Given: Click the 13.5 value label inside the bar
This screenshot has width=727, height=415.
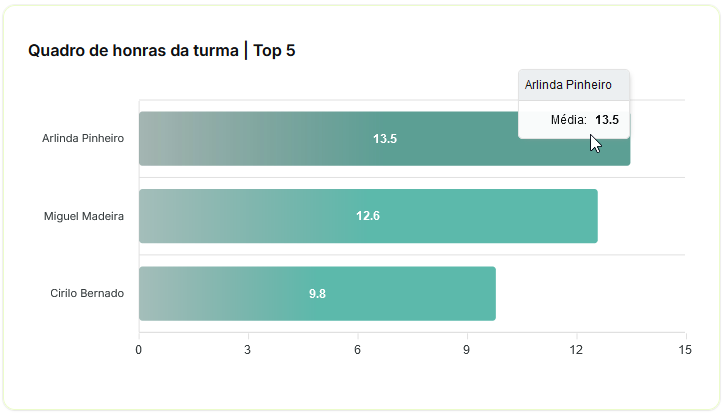Looking at the screenshot, I should 385,139.
